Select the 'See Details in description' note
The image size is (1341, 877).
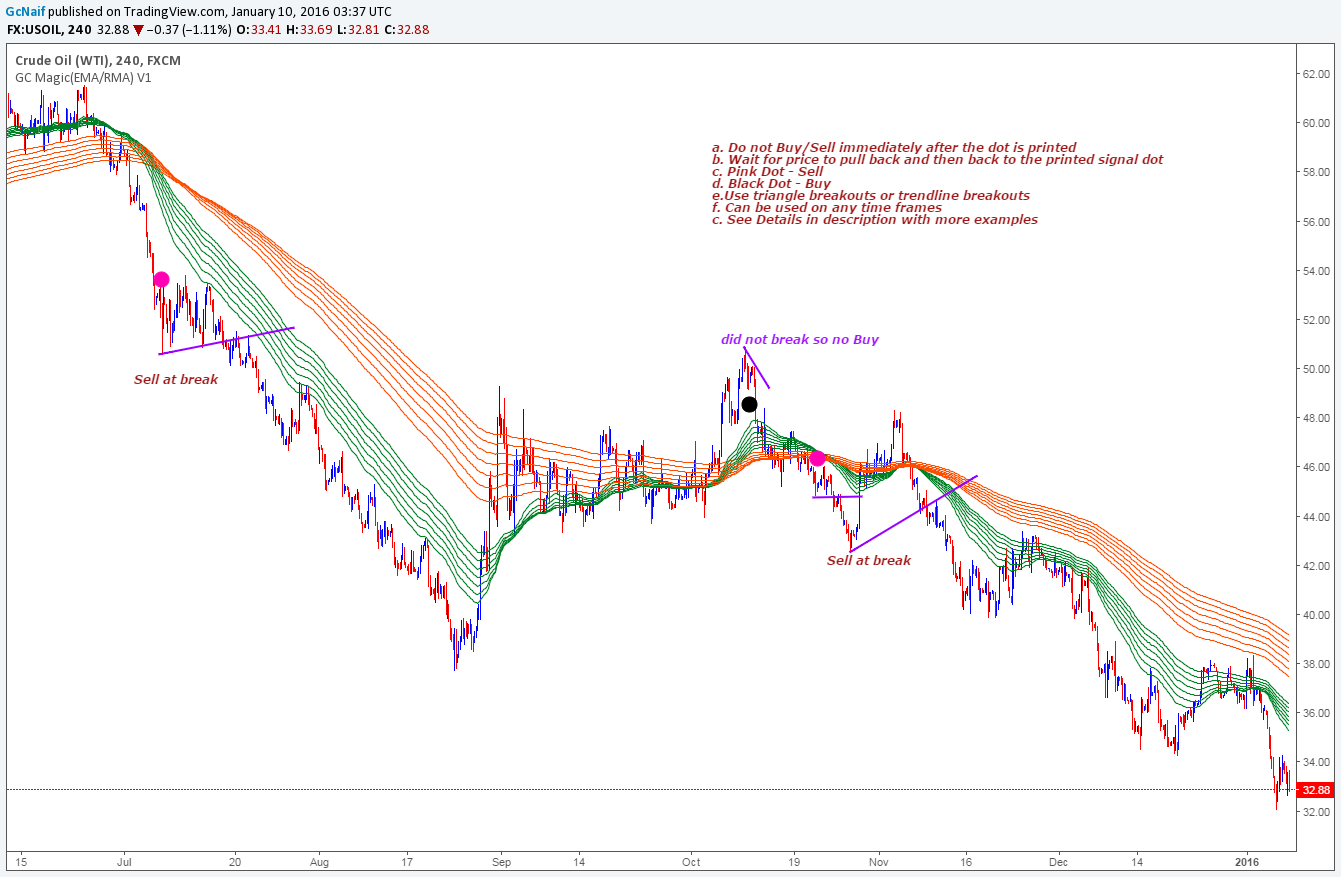pyautogui.click(x=875, y=219)
